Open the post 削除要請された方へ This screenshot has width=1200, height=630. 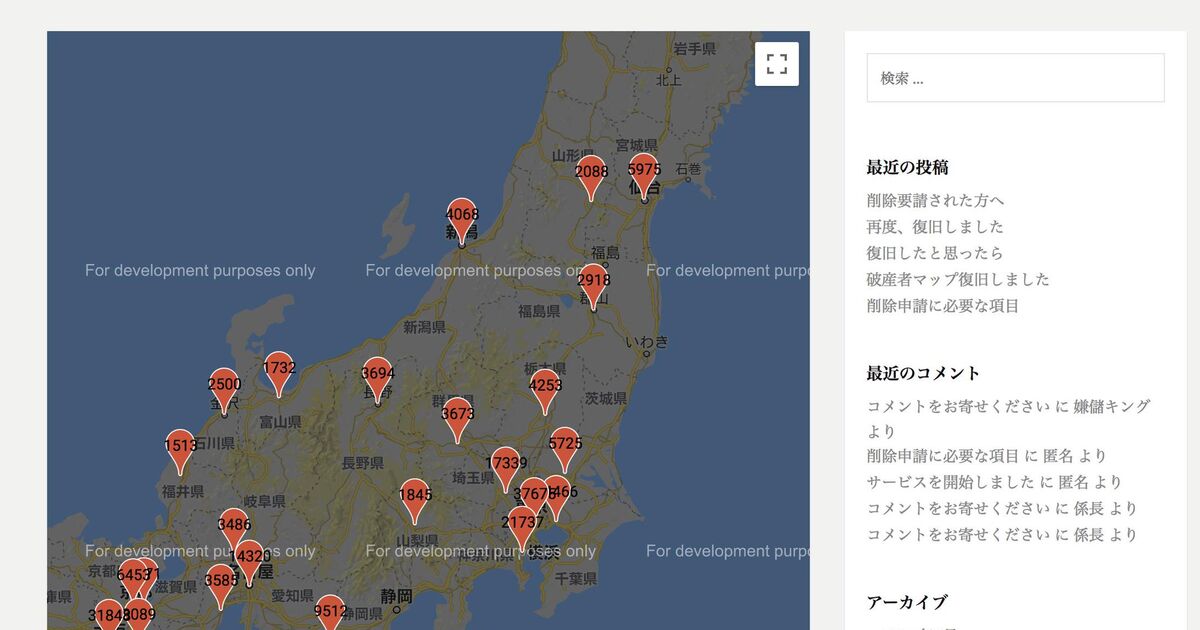[x=935, y=200]
